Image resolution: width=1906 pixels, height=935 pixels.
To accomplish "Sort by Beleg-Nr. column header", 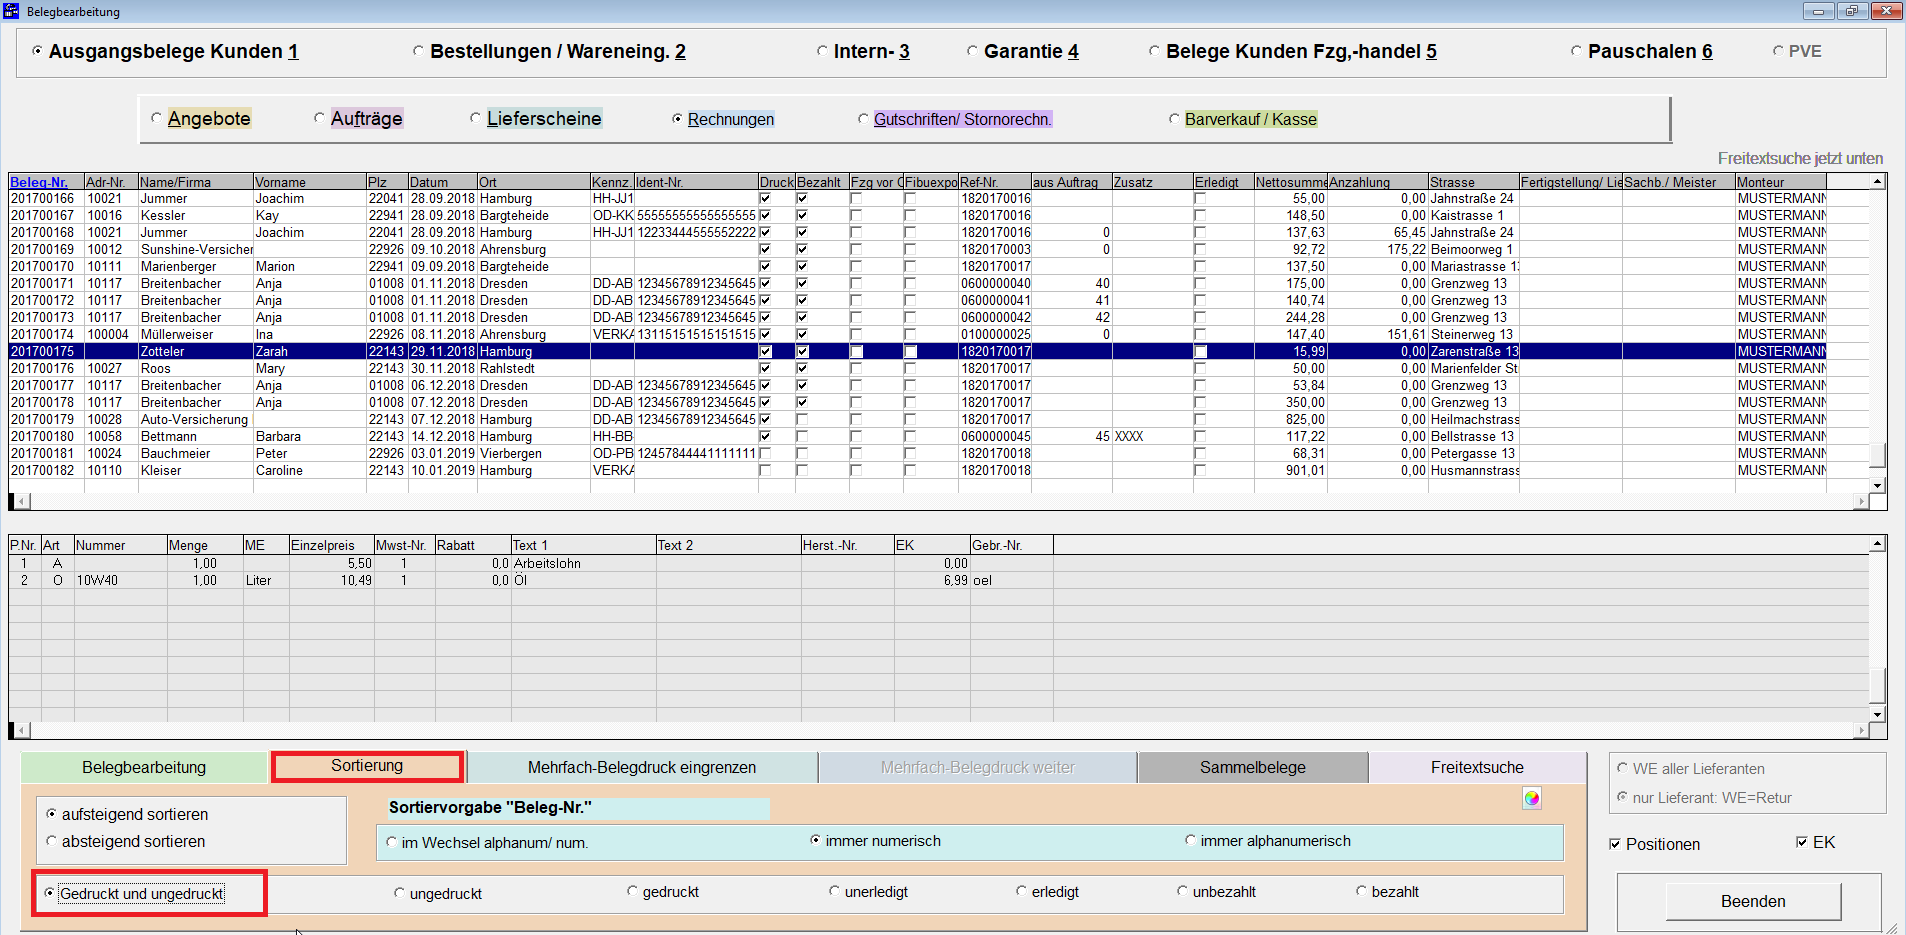I will point(46,182).
